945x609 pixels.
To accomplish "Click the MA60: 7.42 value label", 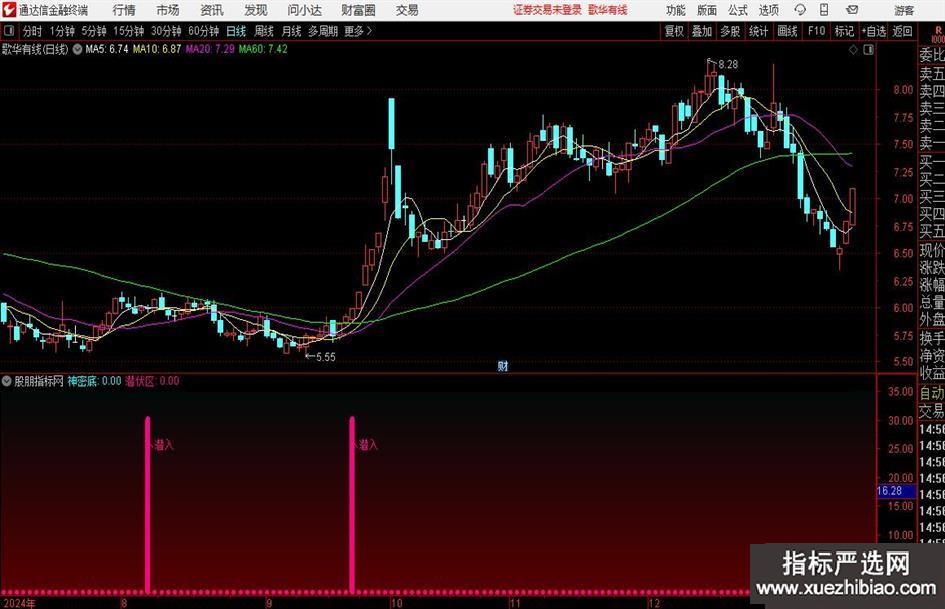I will pos(263,49).
